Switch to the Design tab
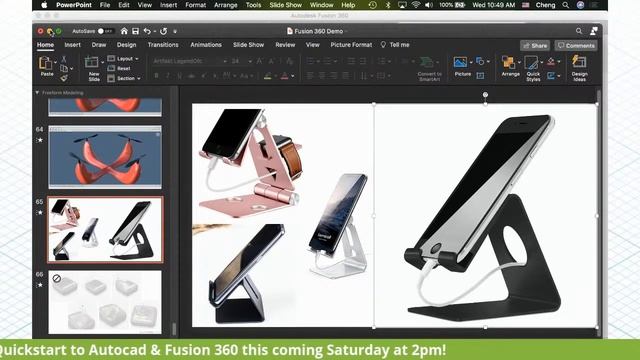The height and width of the screenshot is (360, 640). tap(127, 45)
